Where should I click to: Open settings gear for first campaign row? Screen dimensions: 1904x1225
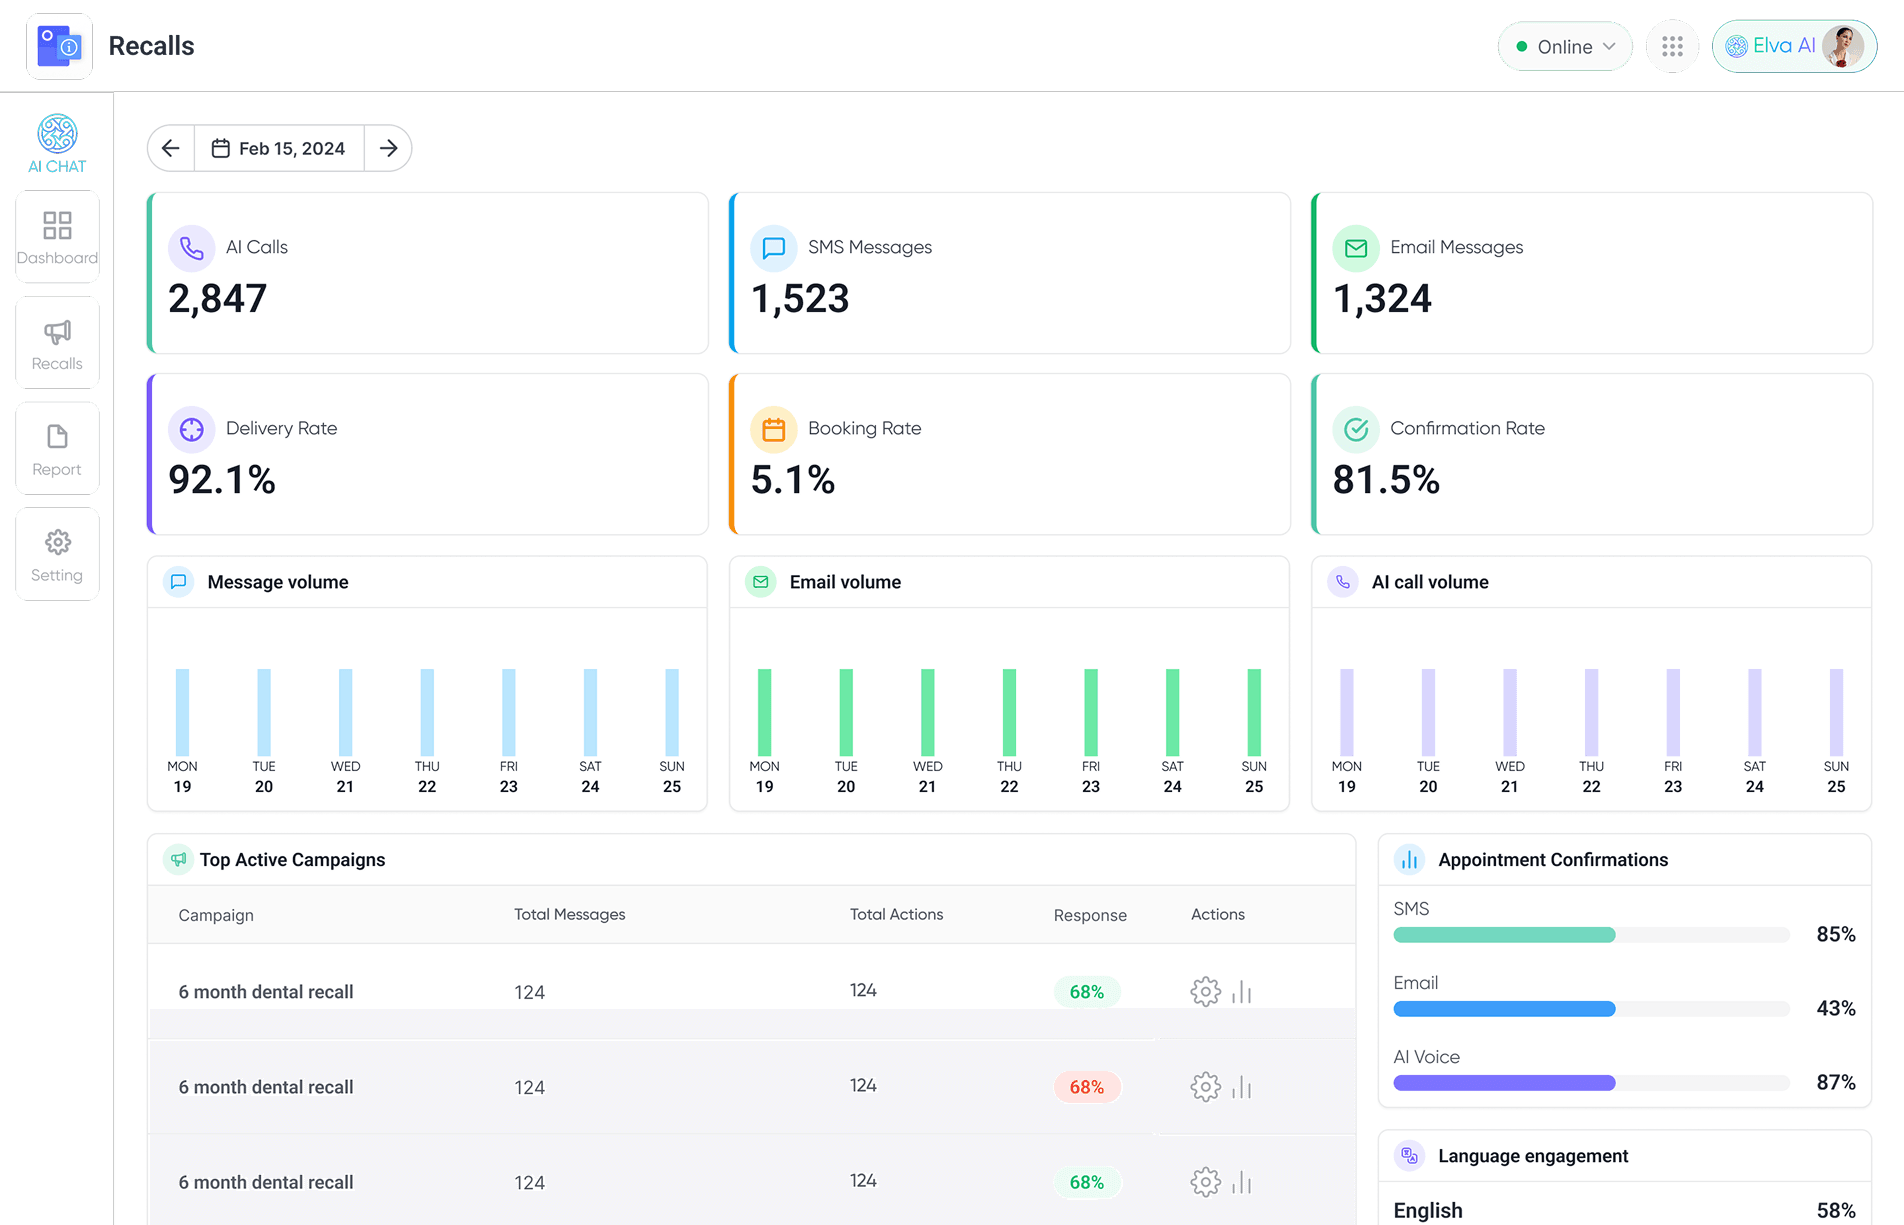click(1205, 992)
